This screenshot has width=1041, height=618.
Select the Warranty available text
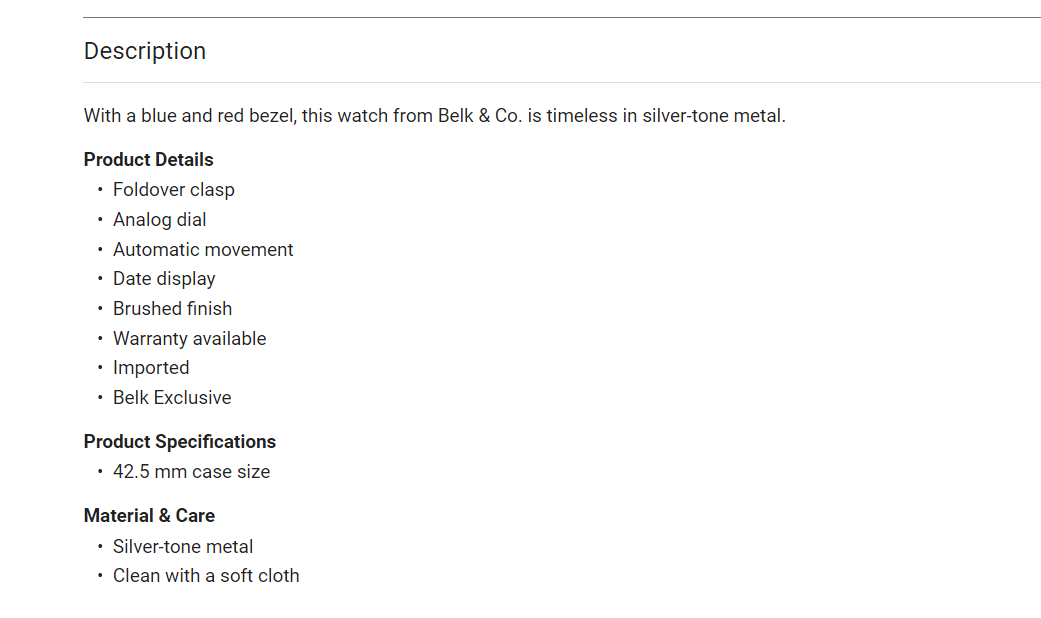189,339
